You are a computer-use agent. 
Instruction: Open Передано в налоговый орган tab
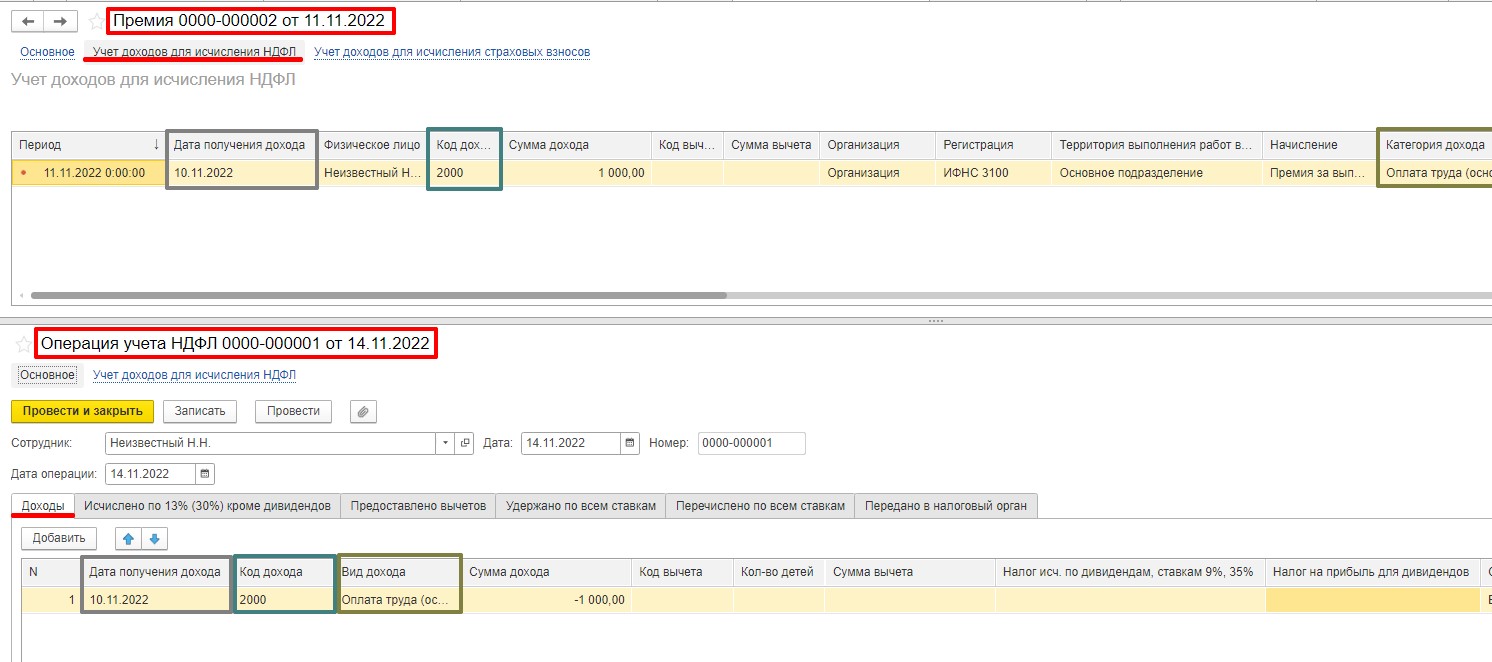click(x=946, y=506)
